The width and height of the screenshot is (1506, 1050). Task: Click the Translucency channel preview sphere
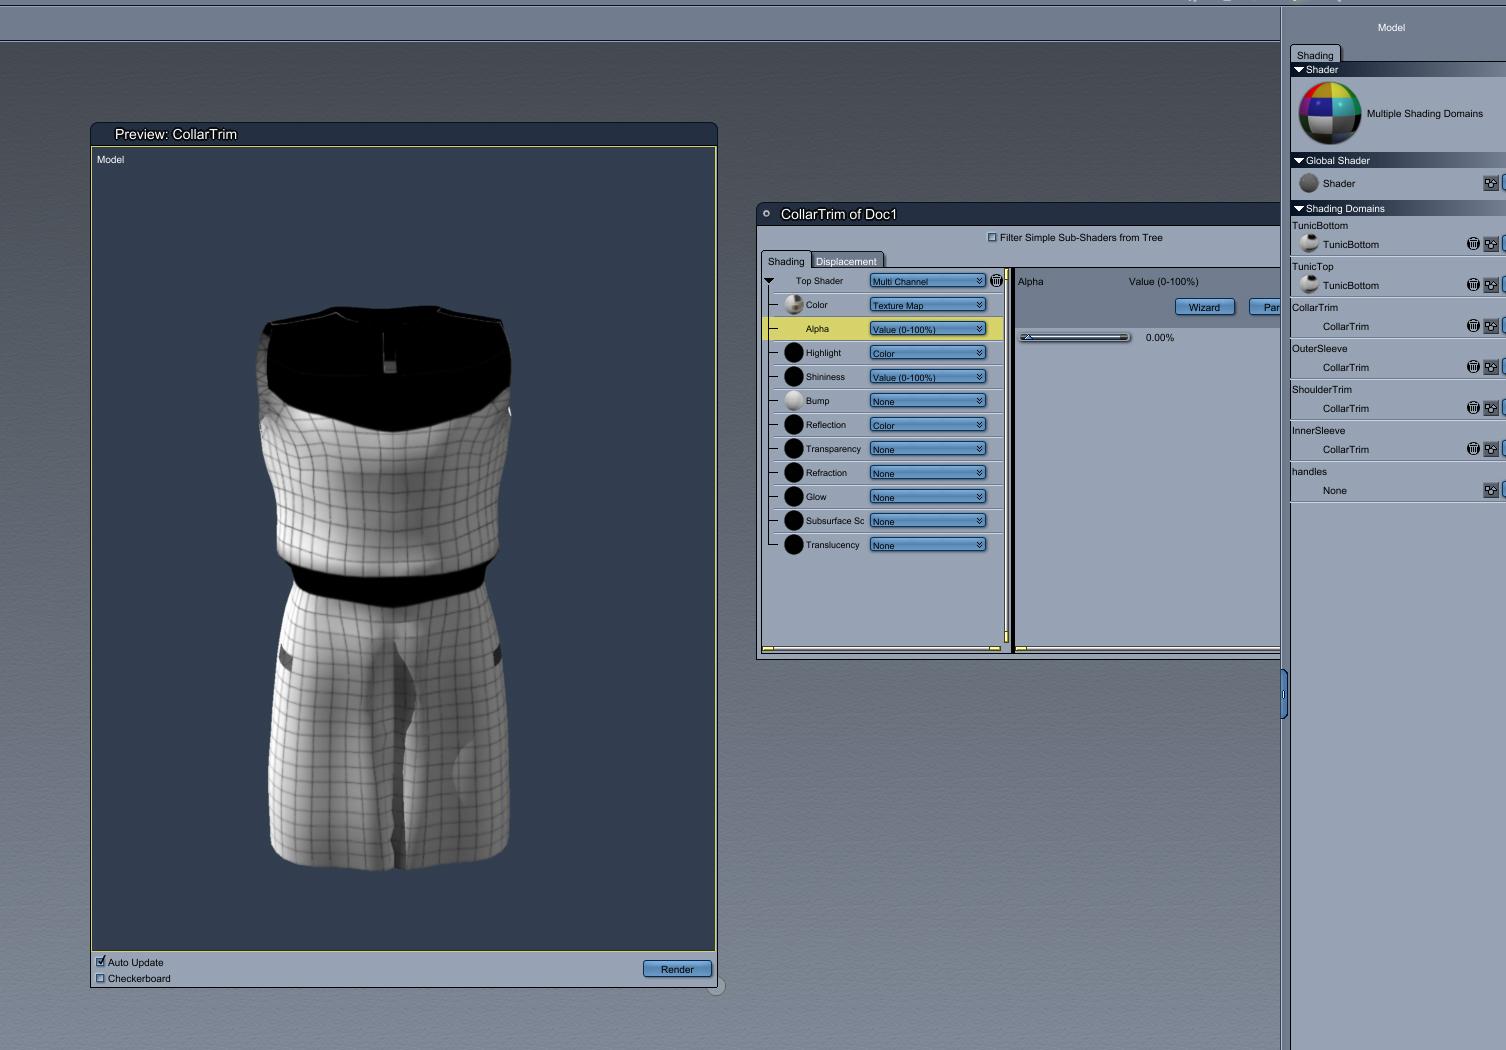click(794, 545)
